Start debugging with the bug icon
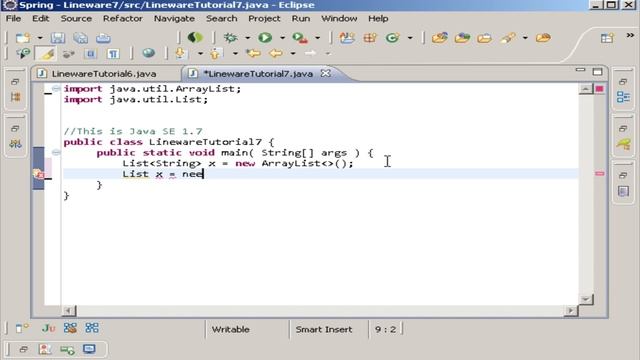The image size is (640, 360). pyautogui.click(x=231, y=38)
